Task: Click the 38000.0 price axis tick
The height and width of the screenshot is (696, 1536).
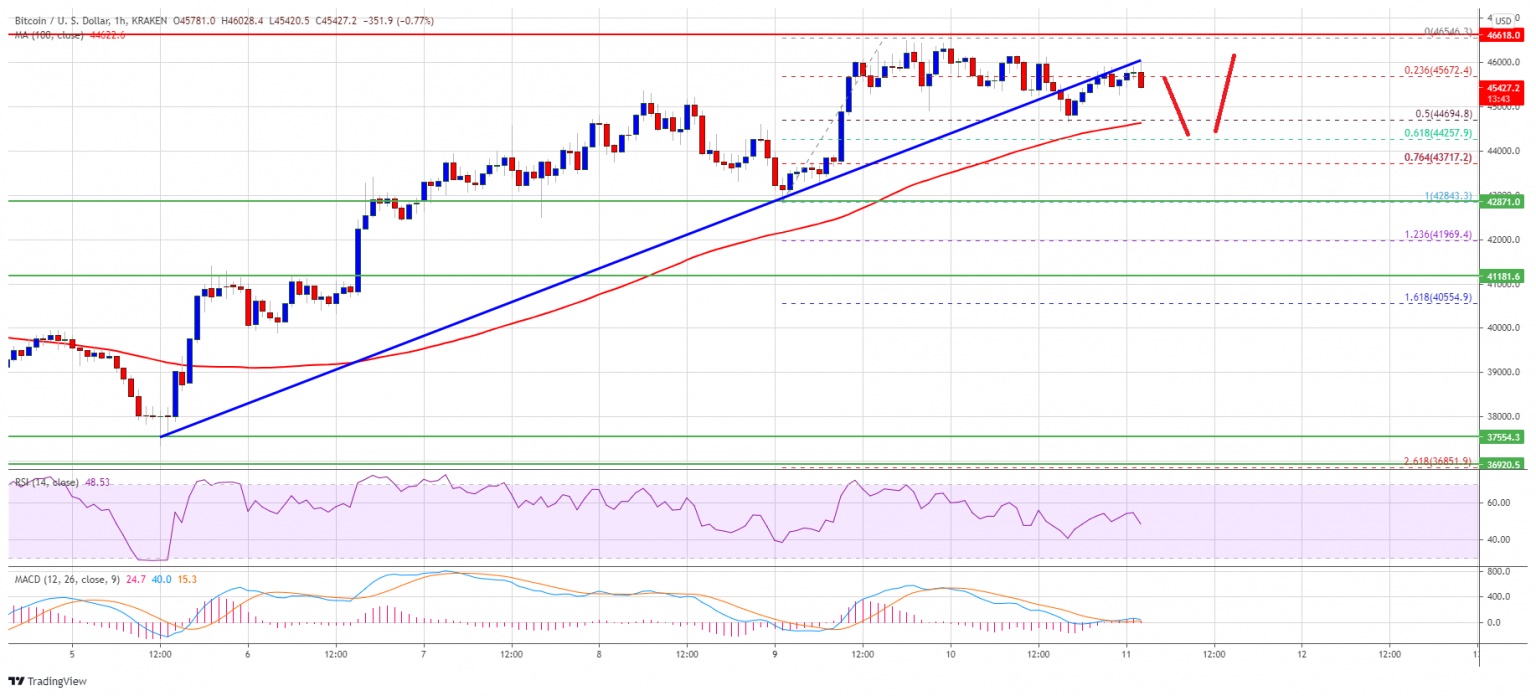Action: pyautogui.click(x=1505, y=417)
